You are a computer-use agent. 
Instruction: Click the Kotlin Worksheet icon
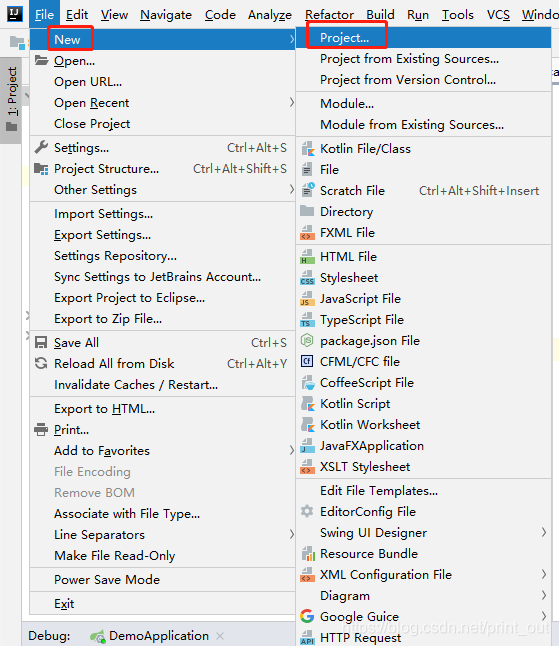point(307,424)
